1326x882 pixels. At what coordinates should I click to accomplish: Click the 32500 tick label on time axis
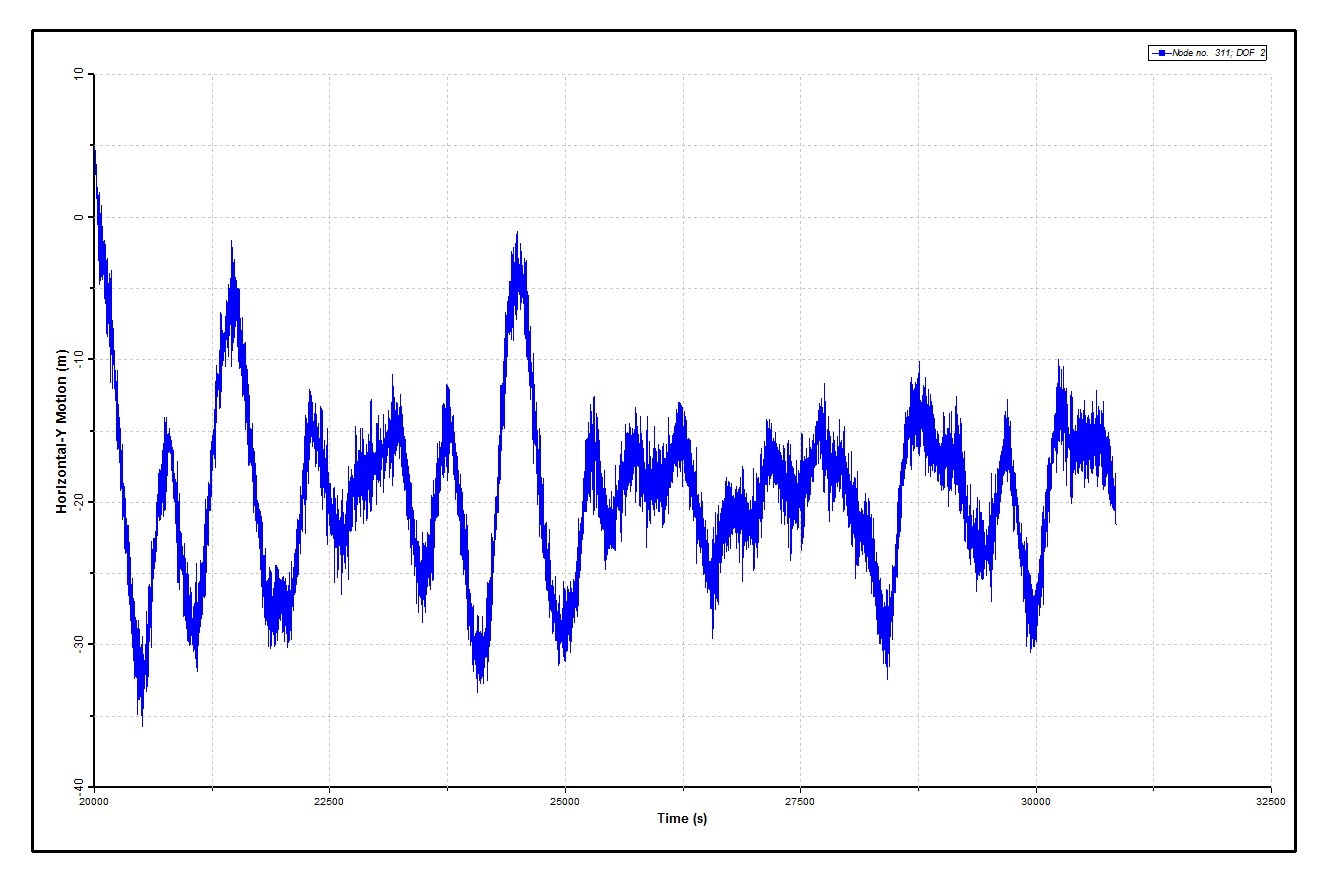1271,801
